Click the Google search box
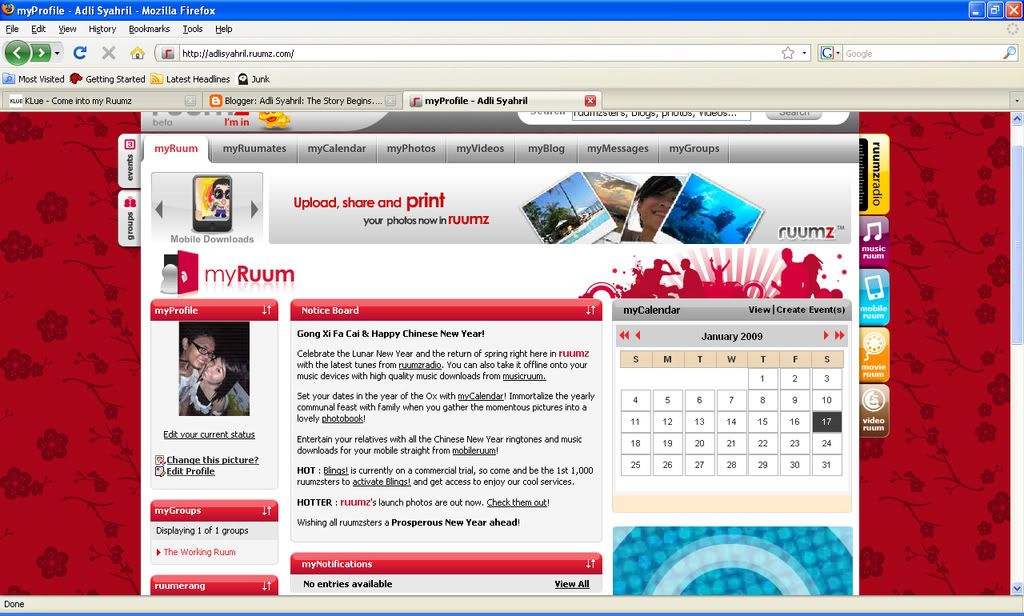 922,54
